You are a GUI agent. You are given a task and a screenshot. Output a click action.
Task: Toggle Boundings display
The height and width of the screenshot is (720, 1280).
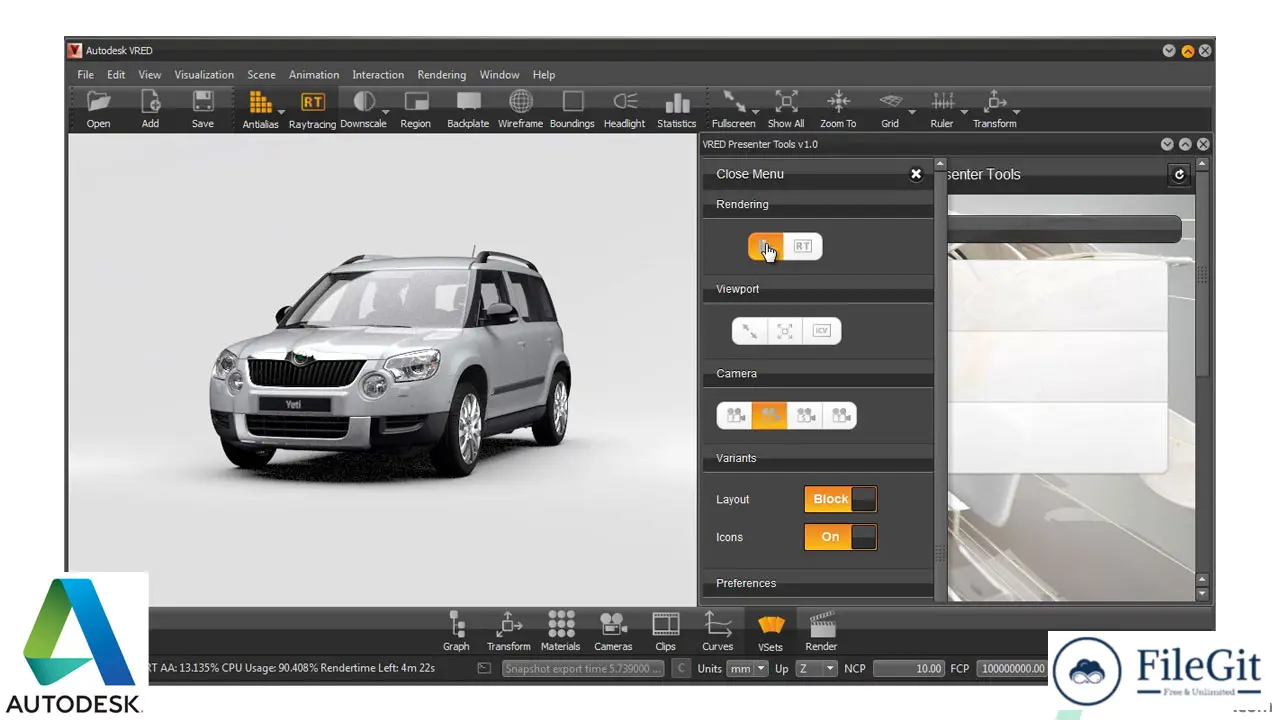[x=572, y=109]
